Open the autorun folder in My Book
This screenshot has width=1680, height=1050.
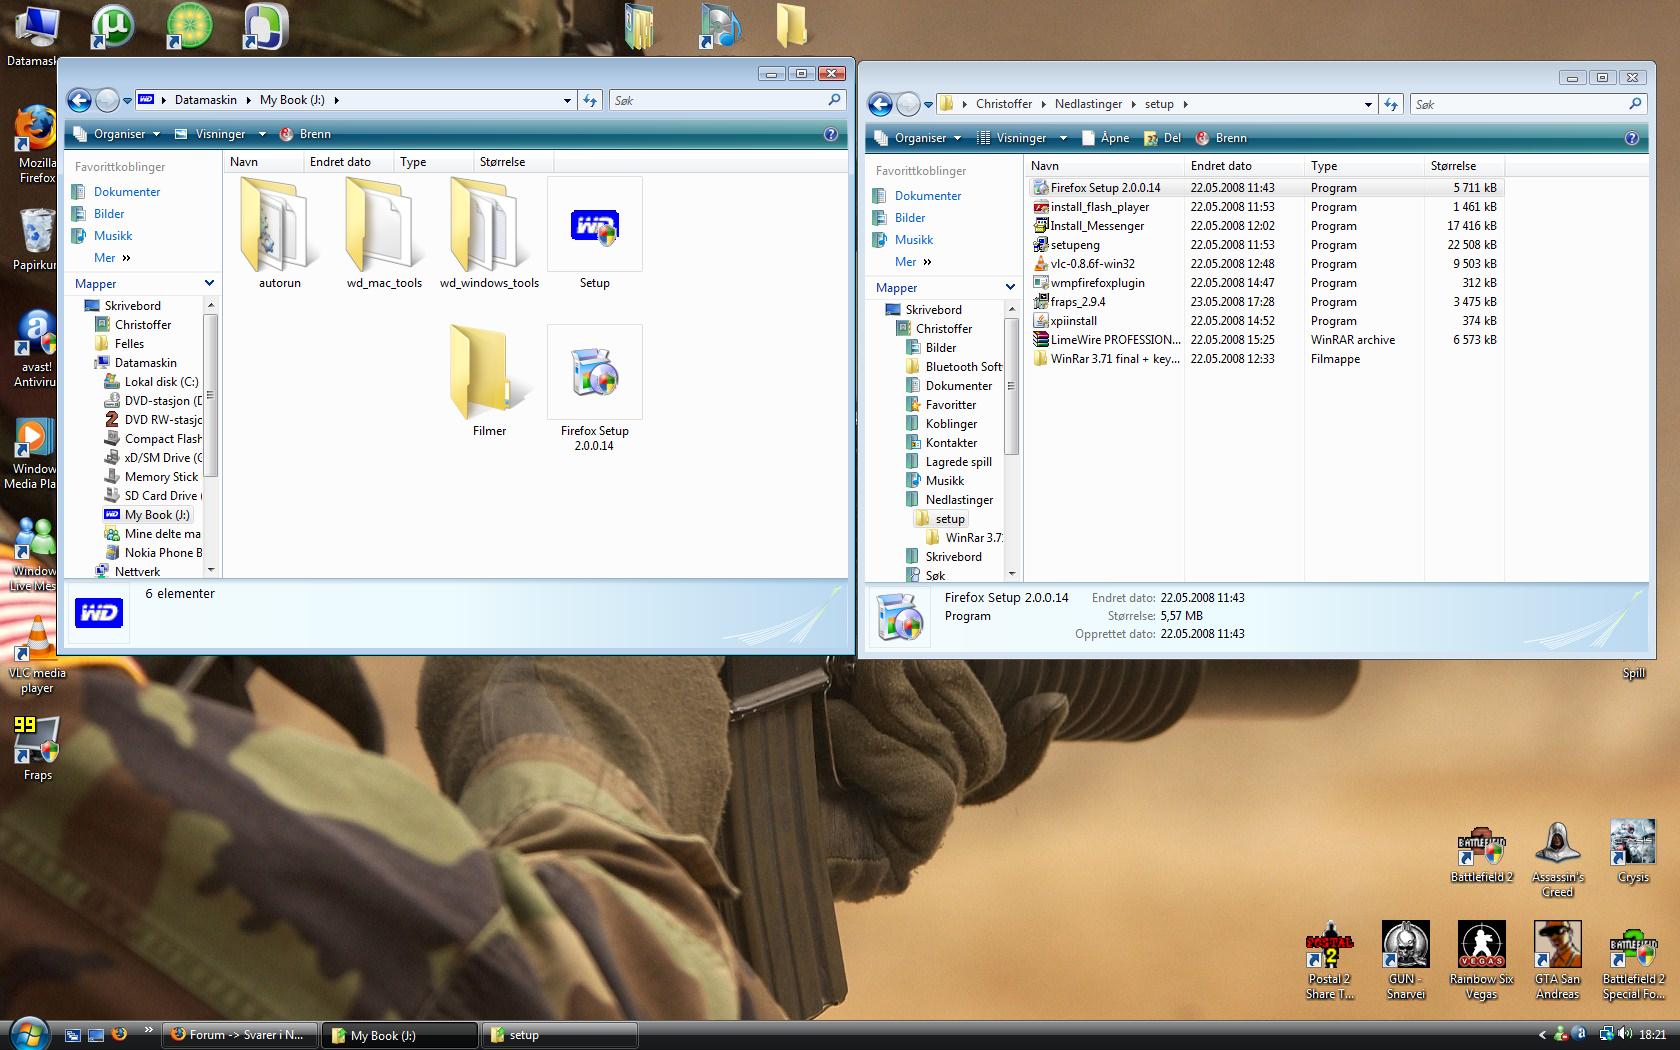(279, 234)
